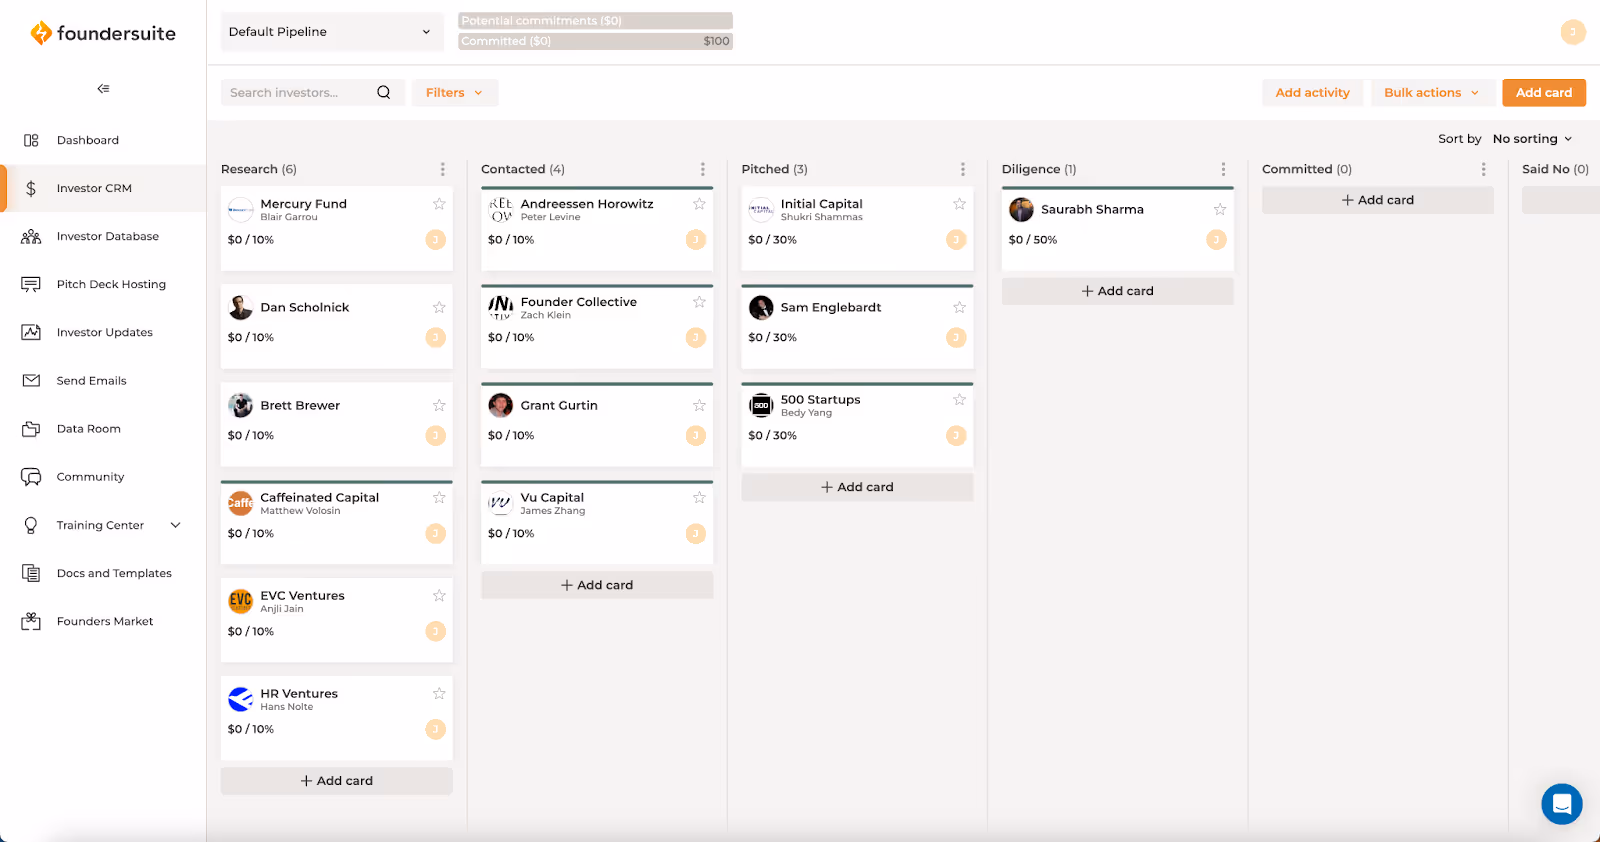1600x842 pixels.
Task: Click the Community chat icon
Action: pyautogui.click(x=31, y=477)
